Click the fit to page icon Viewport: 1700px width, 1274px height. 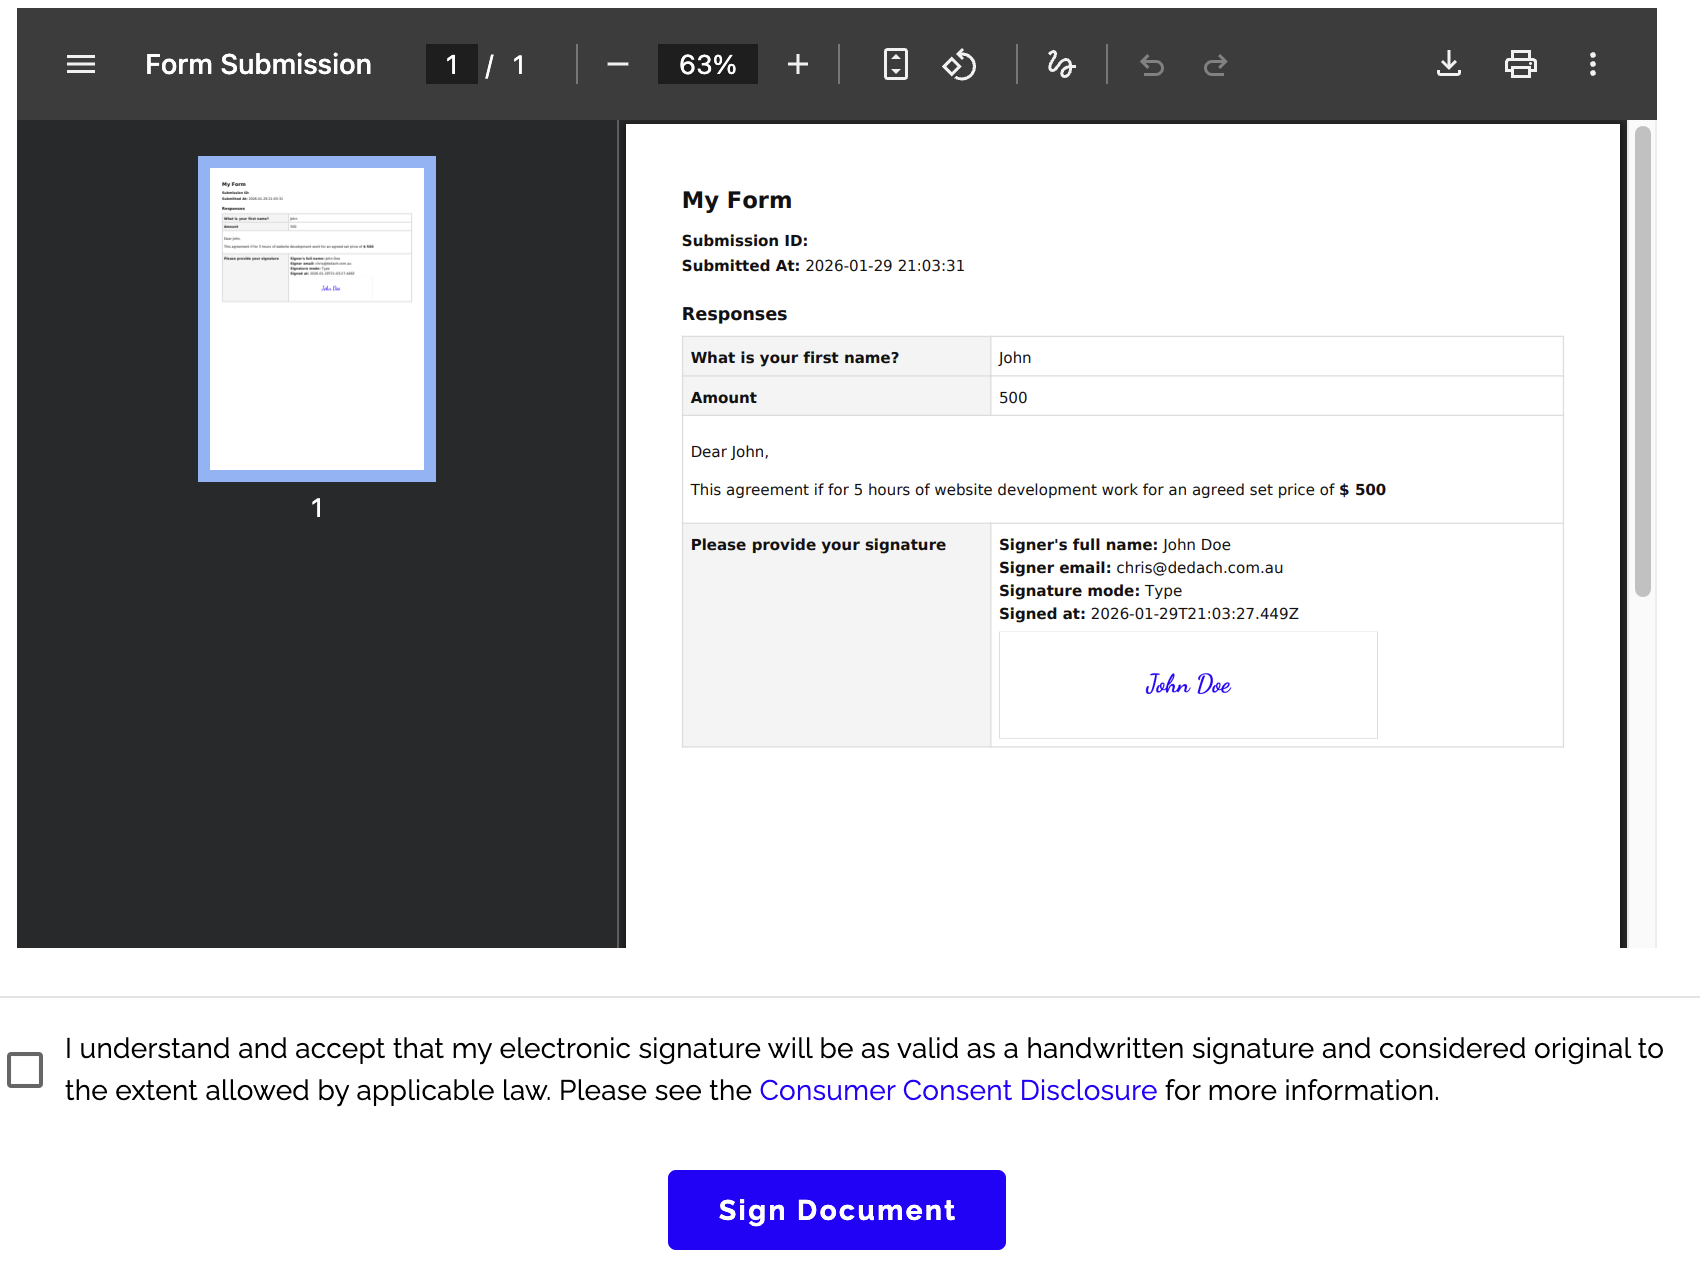coord(895,65)
